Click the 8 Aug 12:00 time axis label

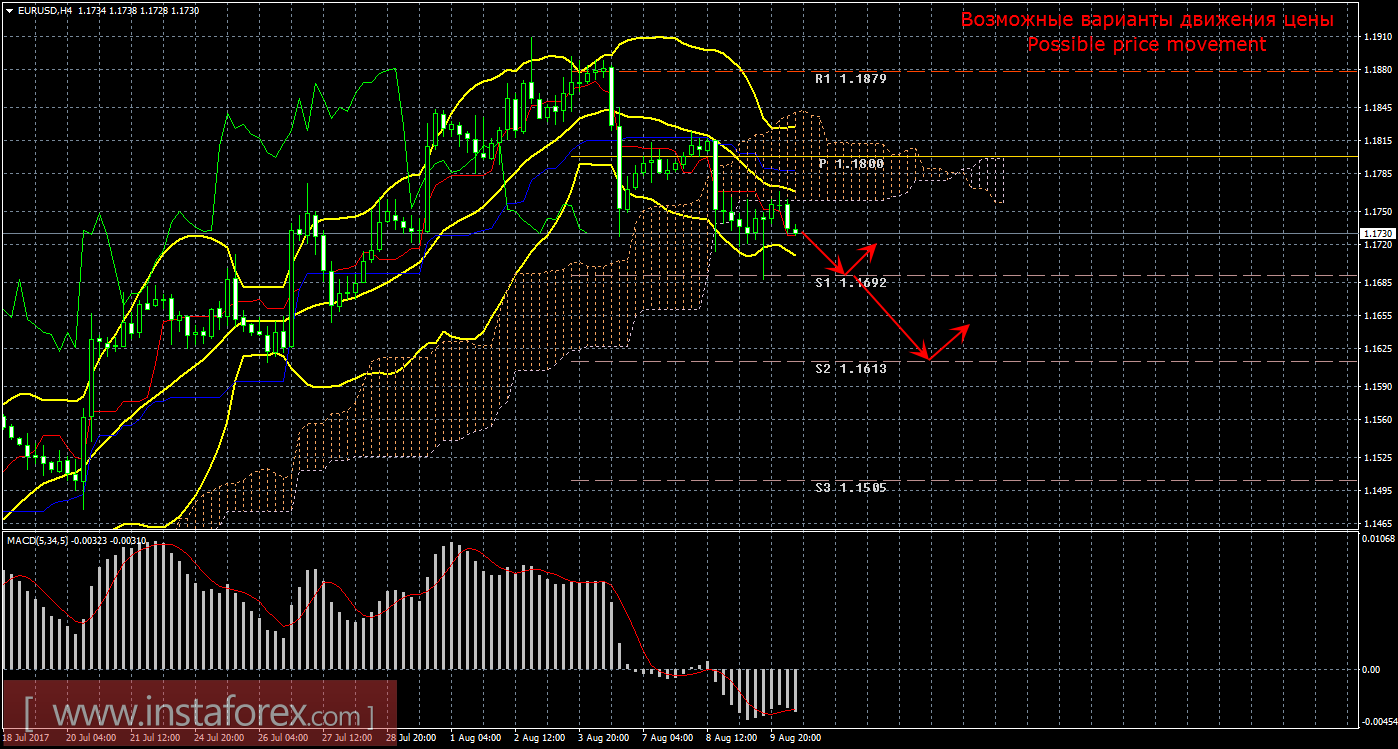click(x=731, y=739)
